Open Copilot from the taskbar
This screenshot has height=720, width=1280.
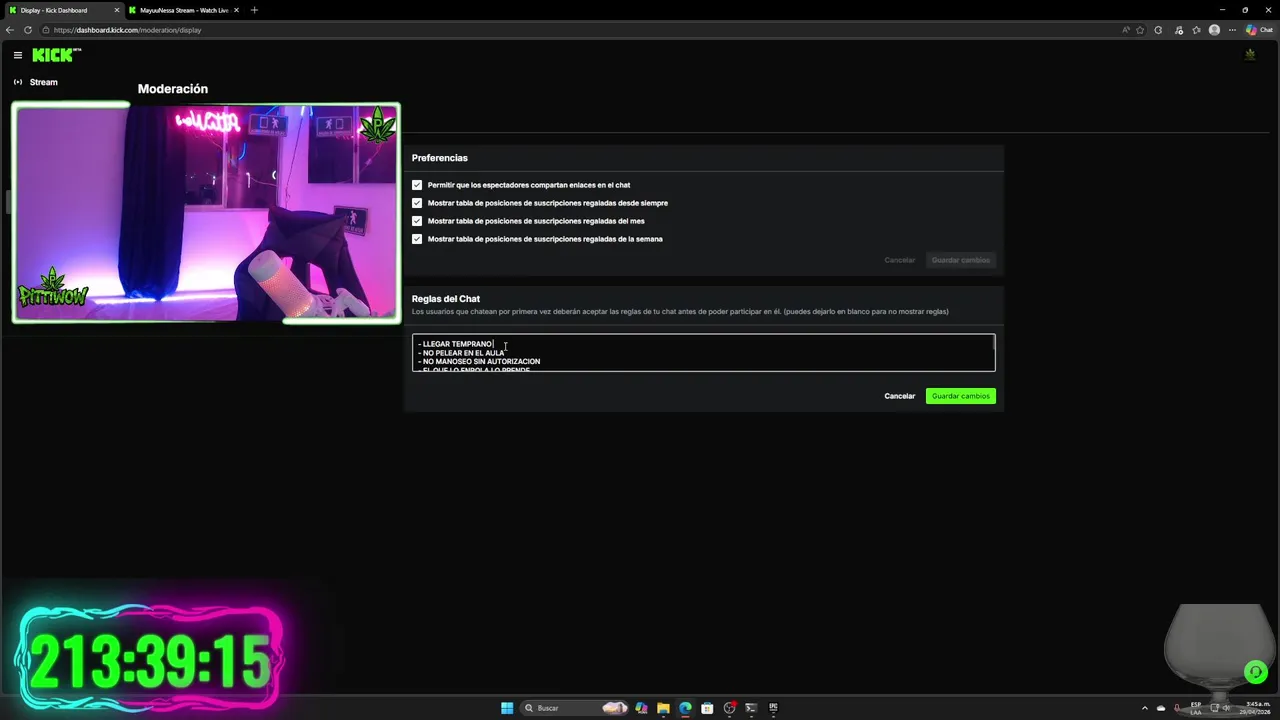641,708
